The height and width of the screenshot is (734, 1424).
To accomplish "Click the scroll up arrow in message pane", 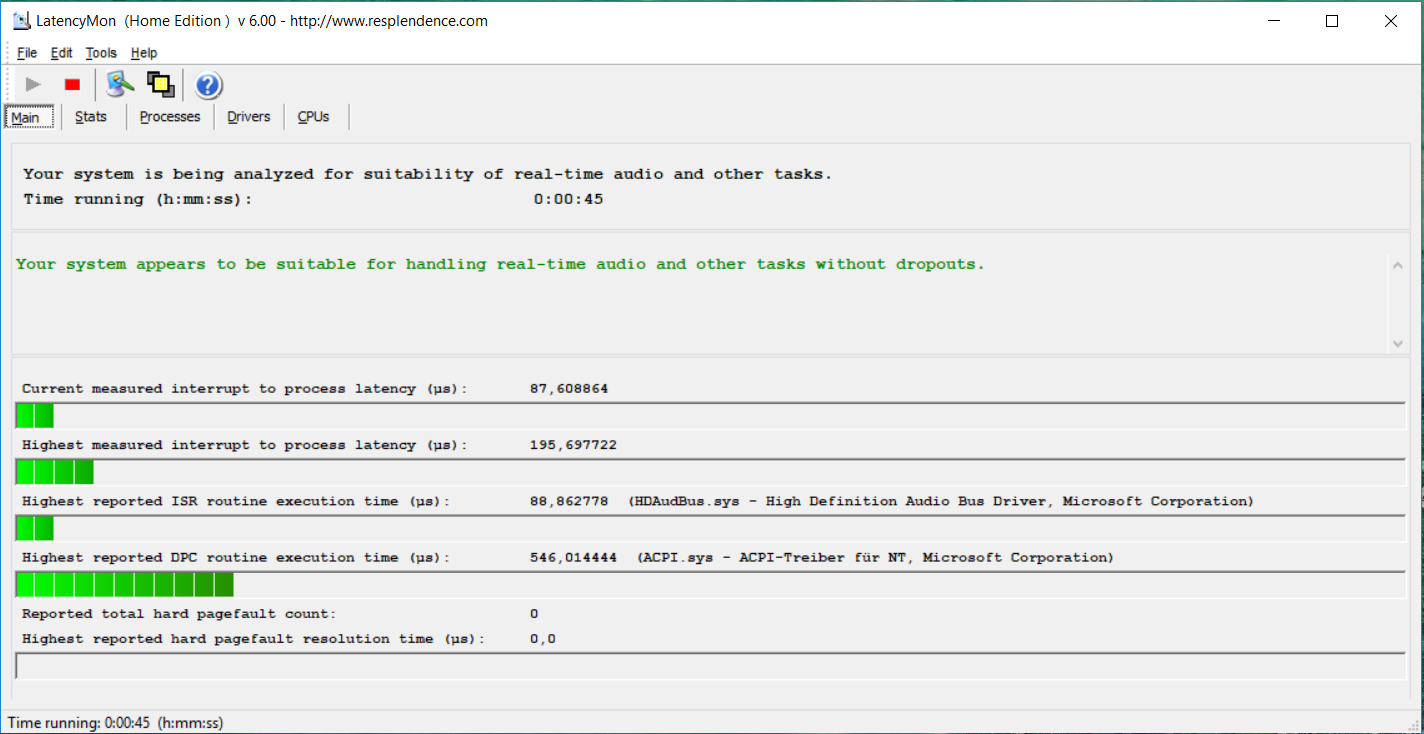I will (x=1397, y=265).
